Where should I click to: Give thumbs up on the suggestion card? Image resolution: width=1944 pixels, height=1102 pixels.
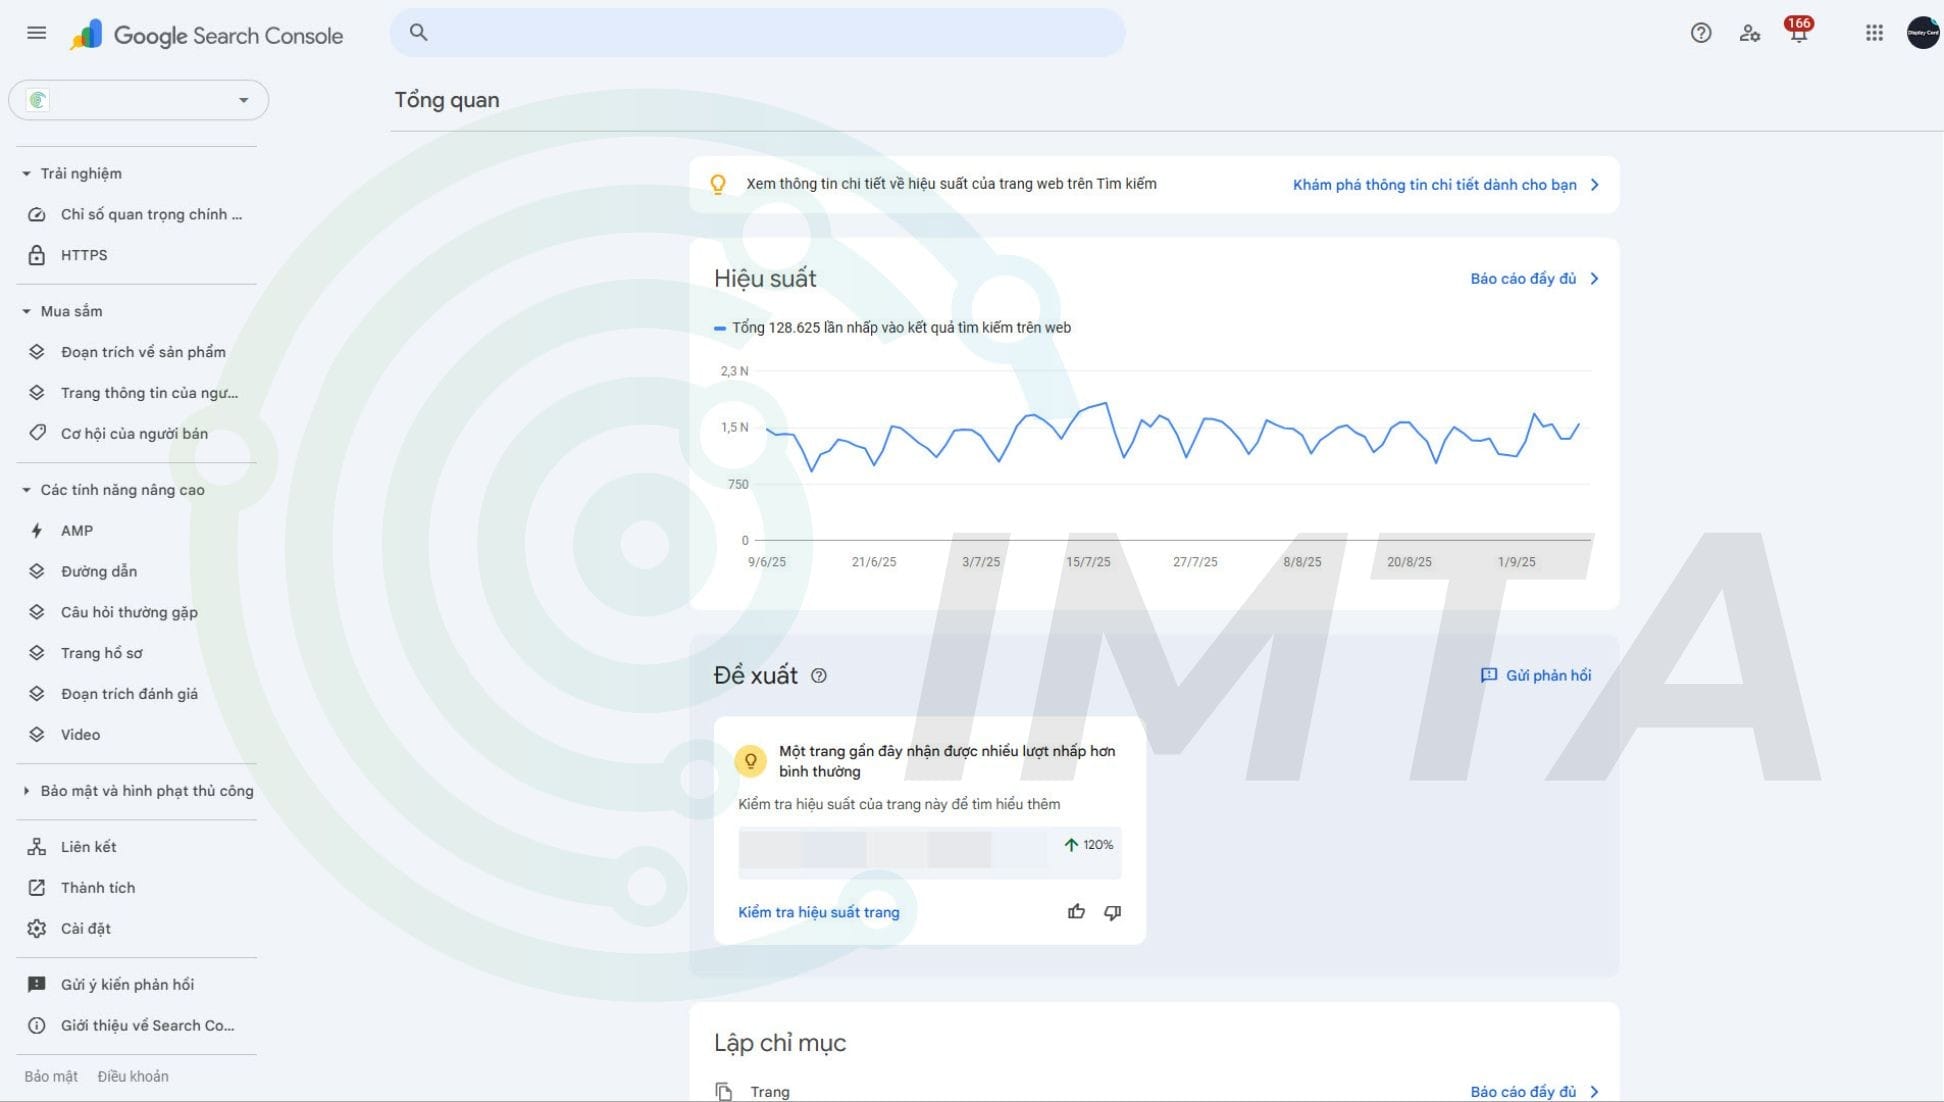pos(1076,911)
